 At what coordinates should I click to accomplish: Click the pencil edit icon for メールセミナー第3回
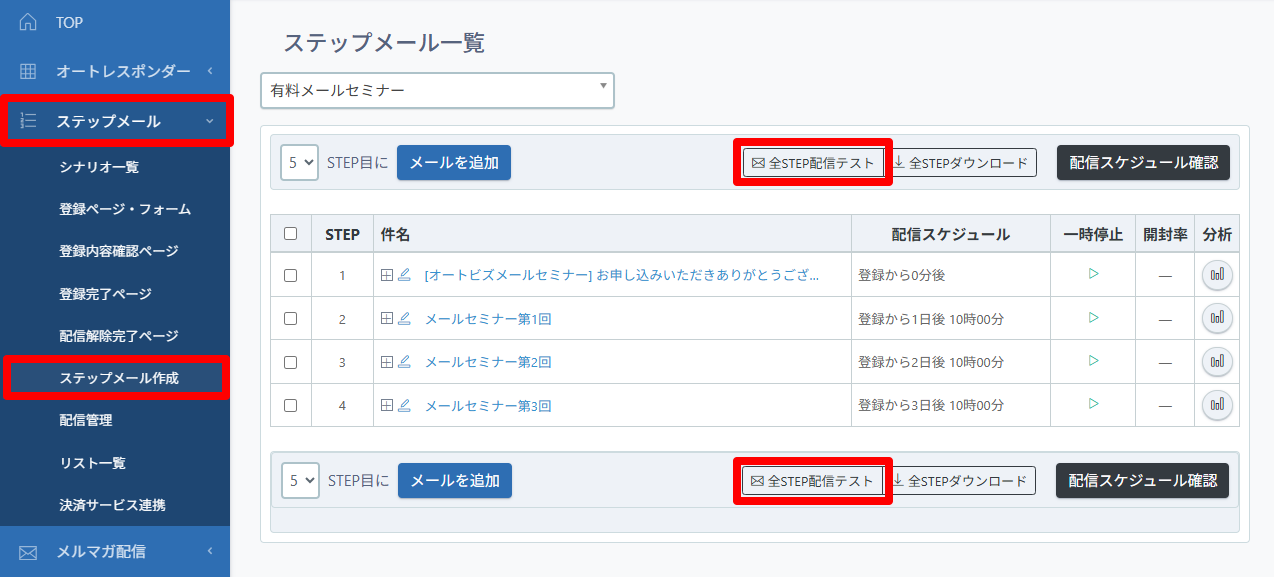[404, 406]
